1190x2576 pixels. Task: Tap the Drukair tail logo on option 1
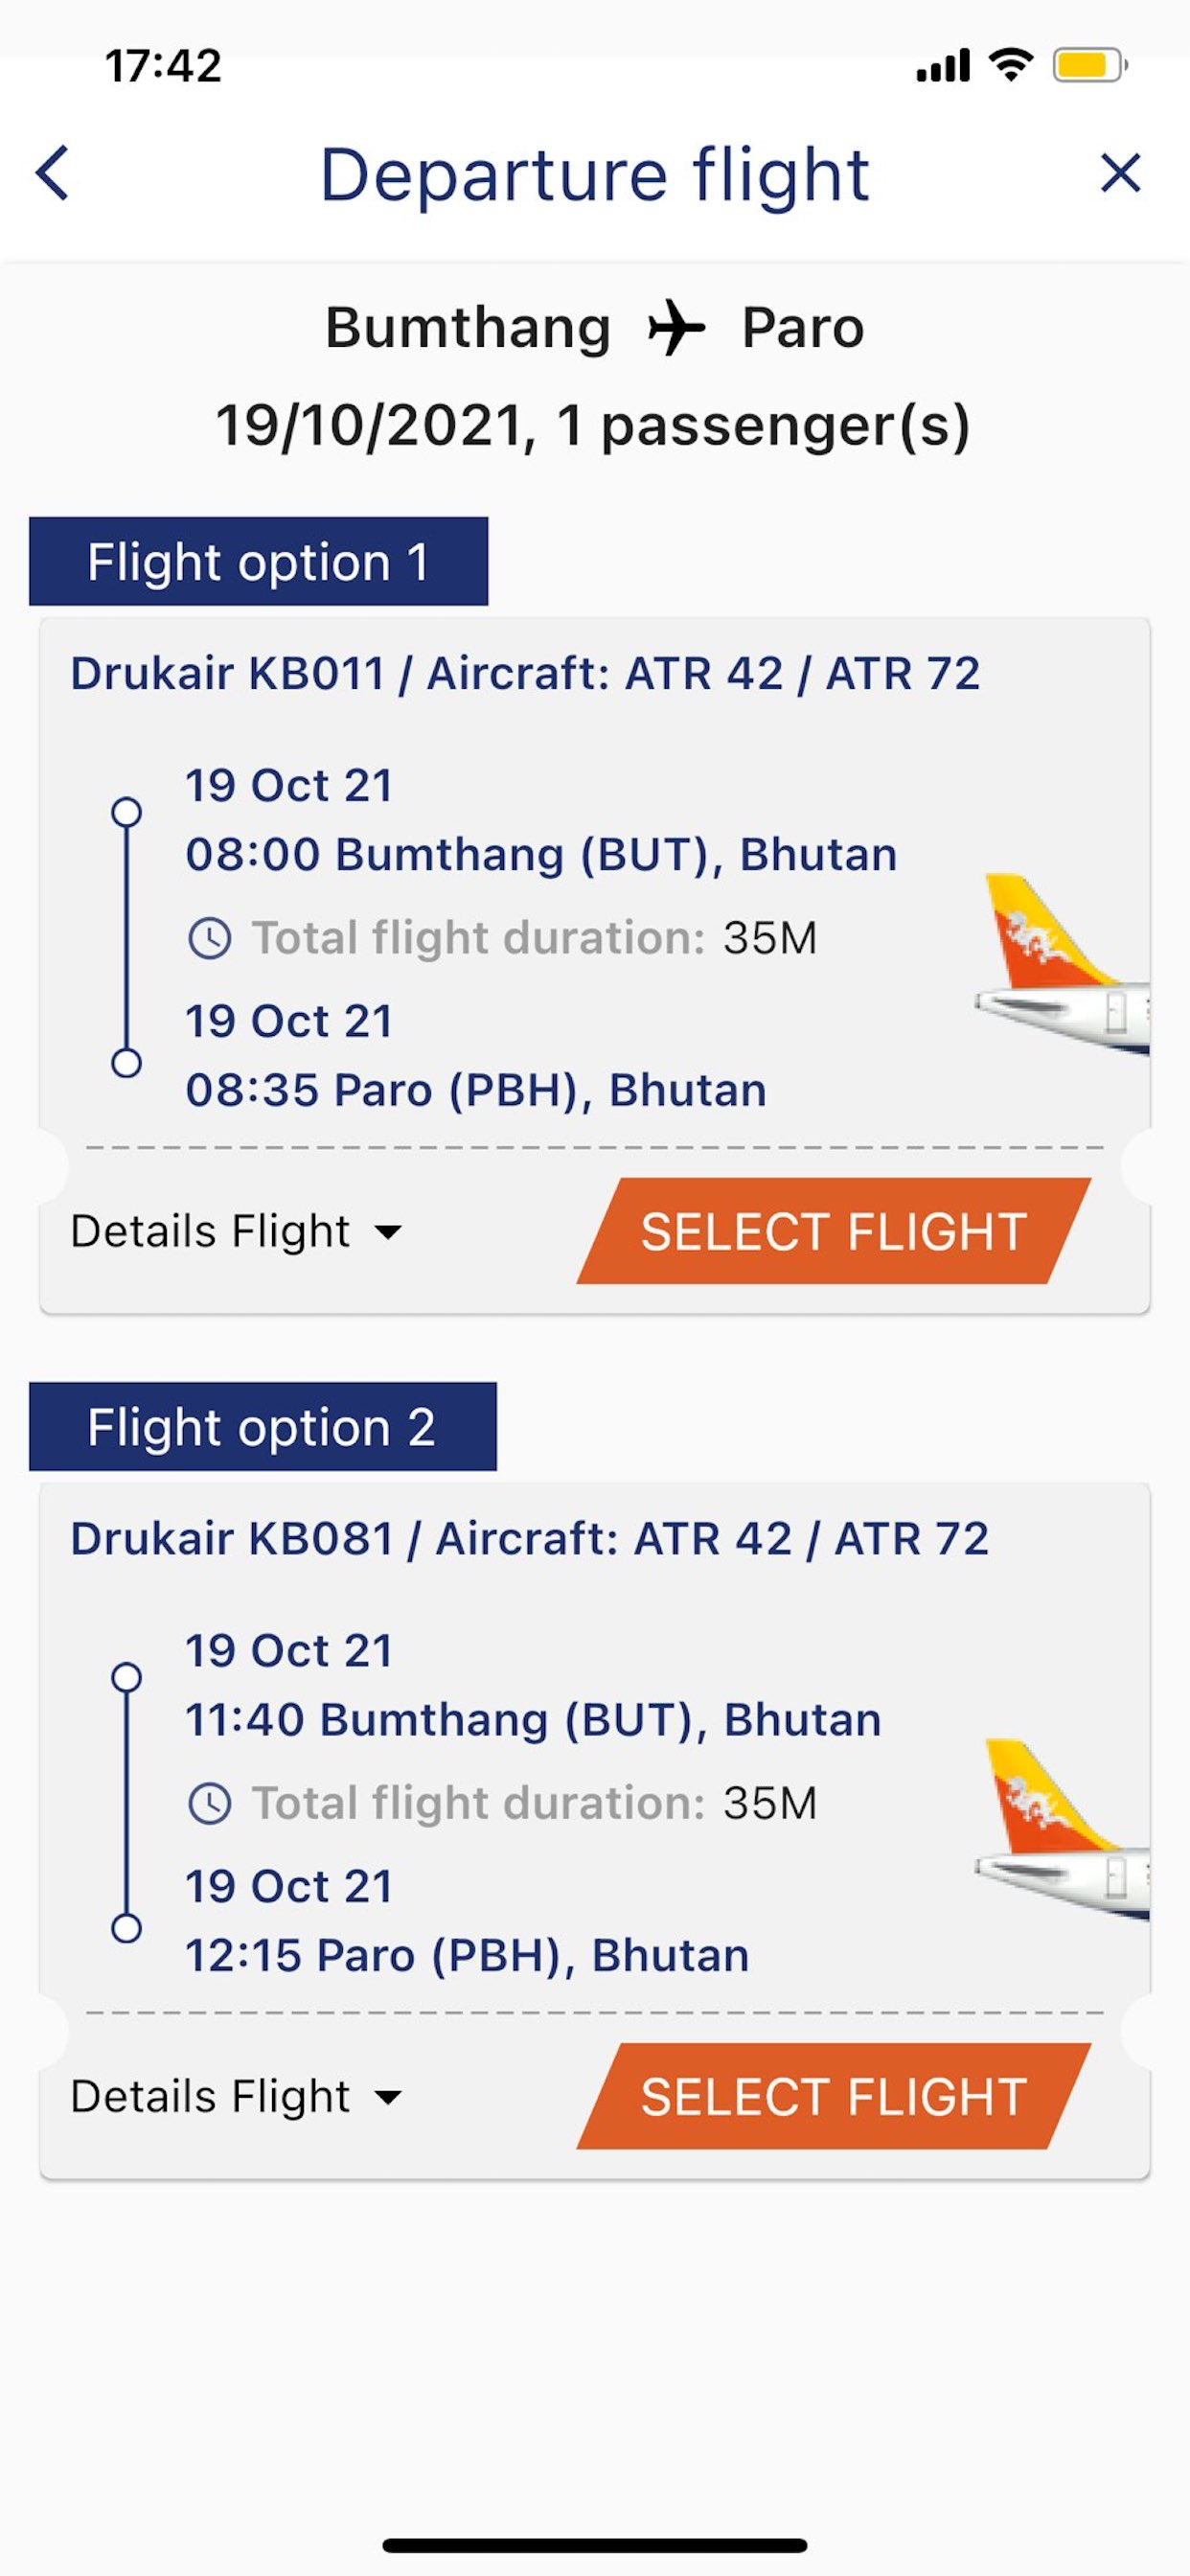tap(1062, 965)
